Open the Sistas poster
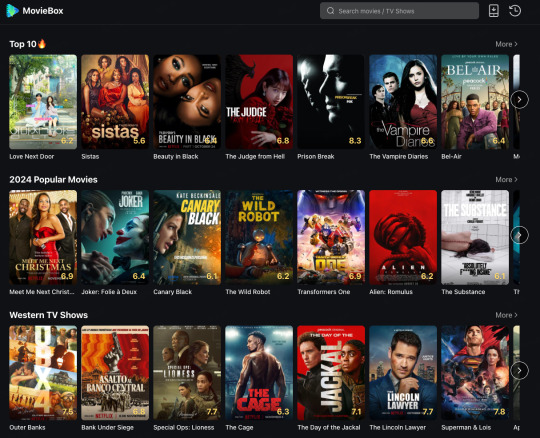Viewport: 540px width, 438px height. click(115, 102)
